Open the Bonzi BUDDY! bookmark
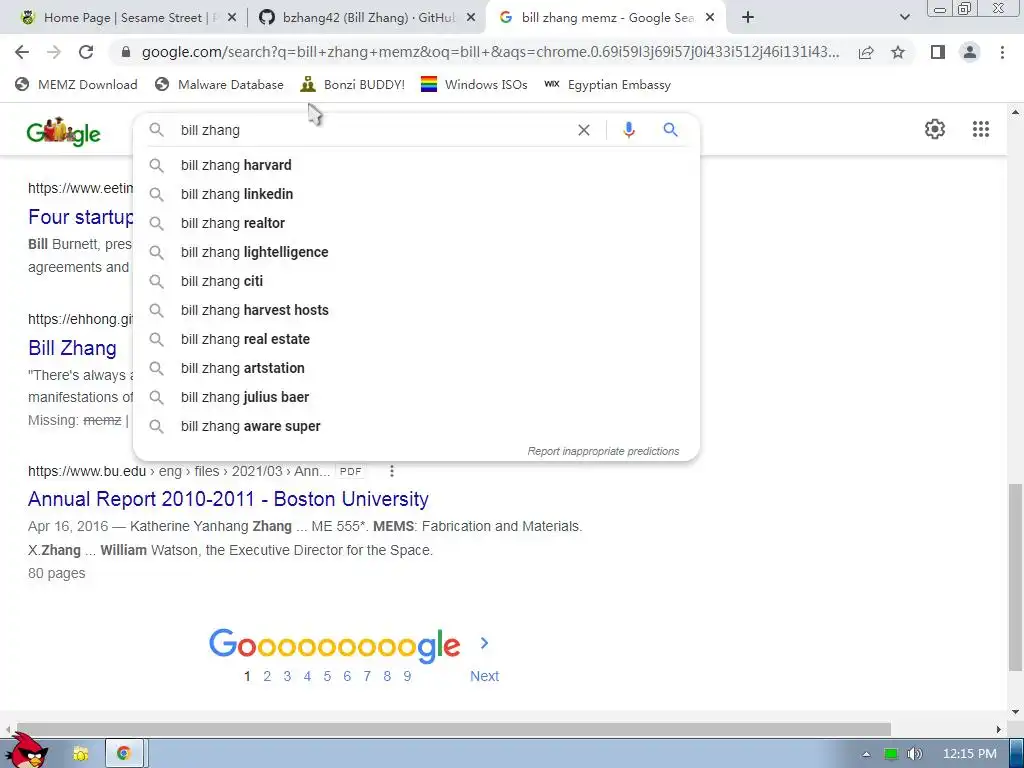 353,84
